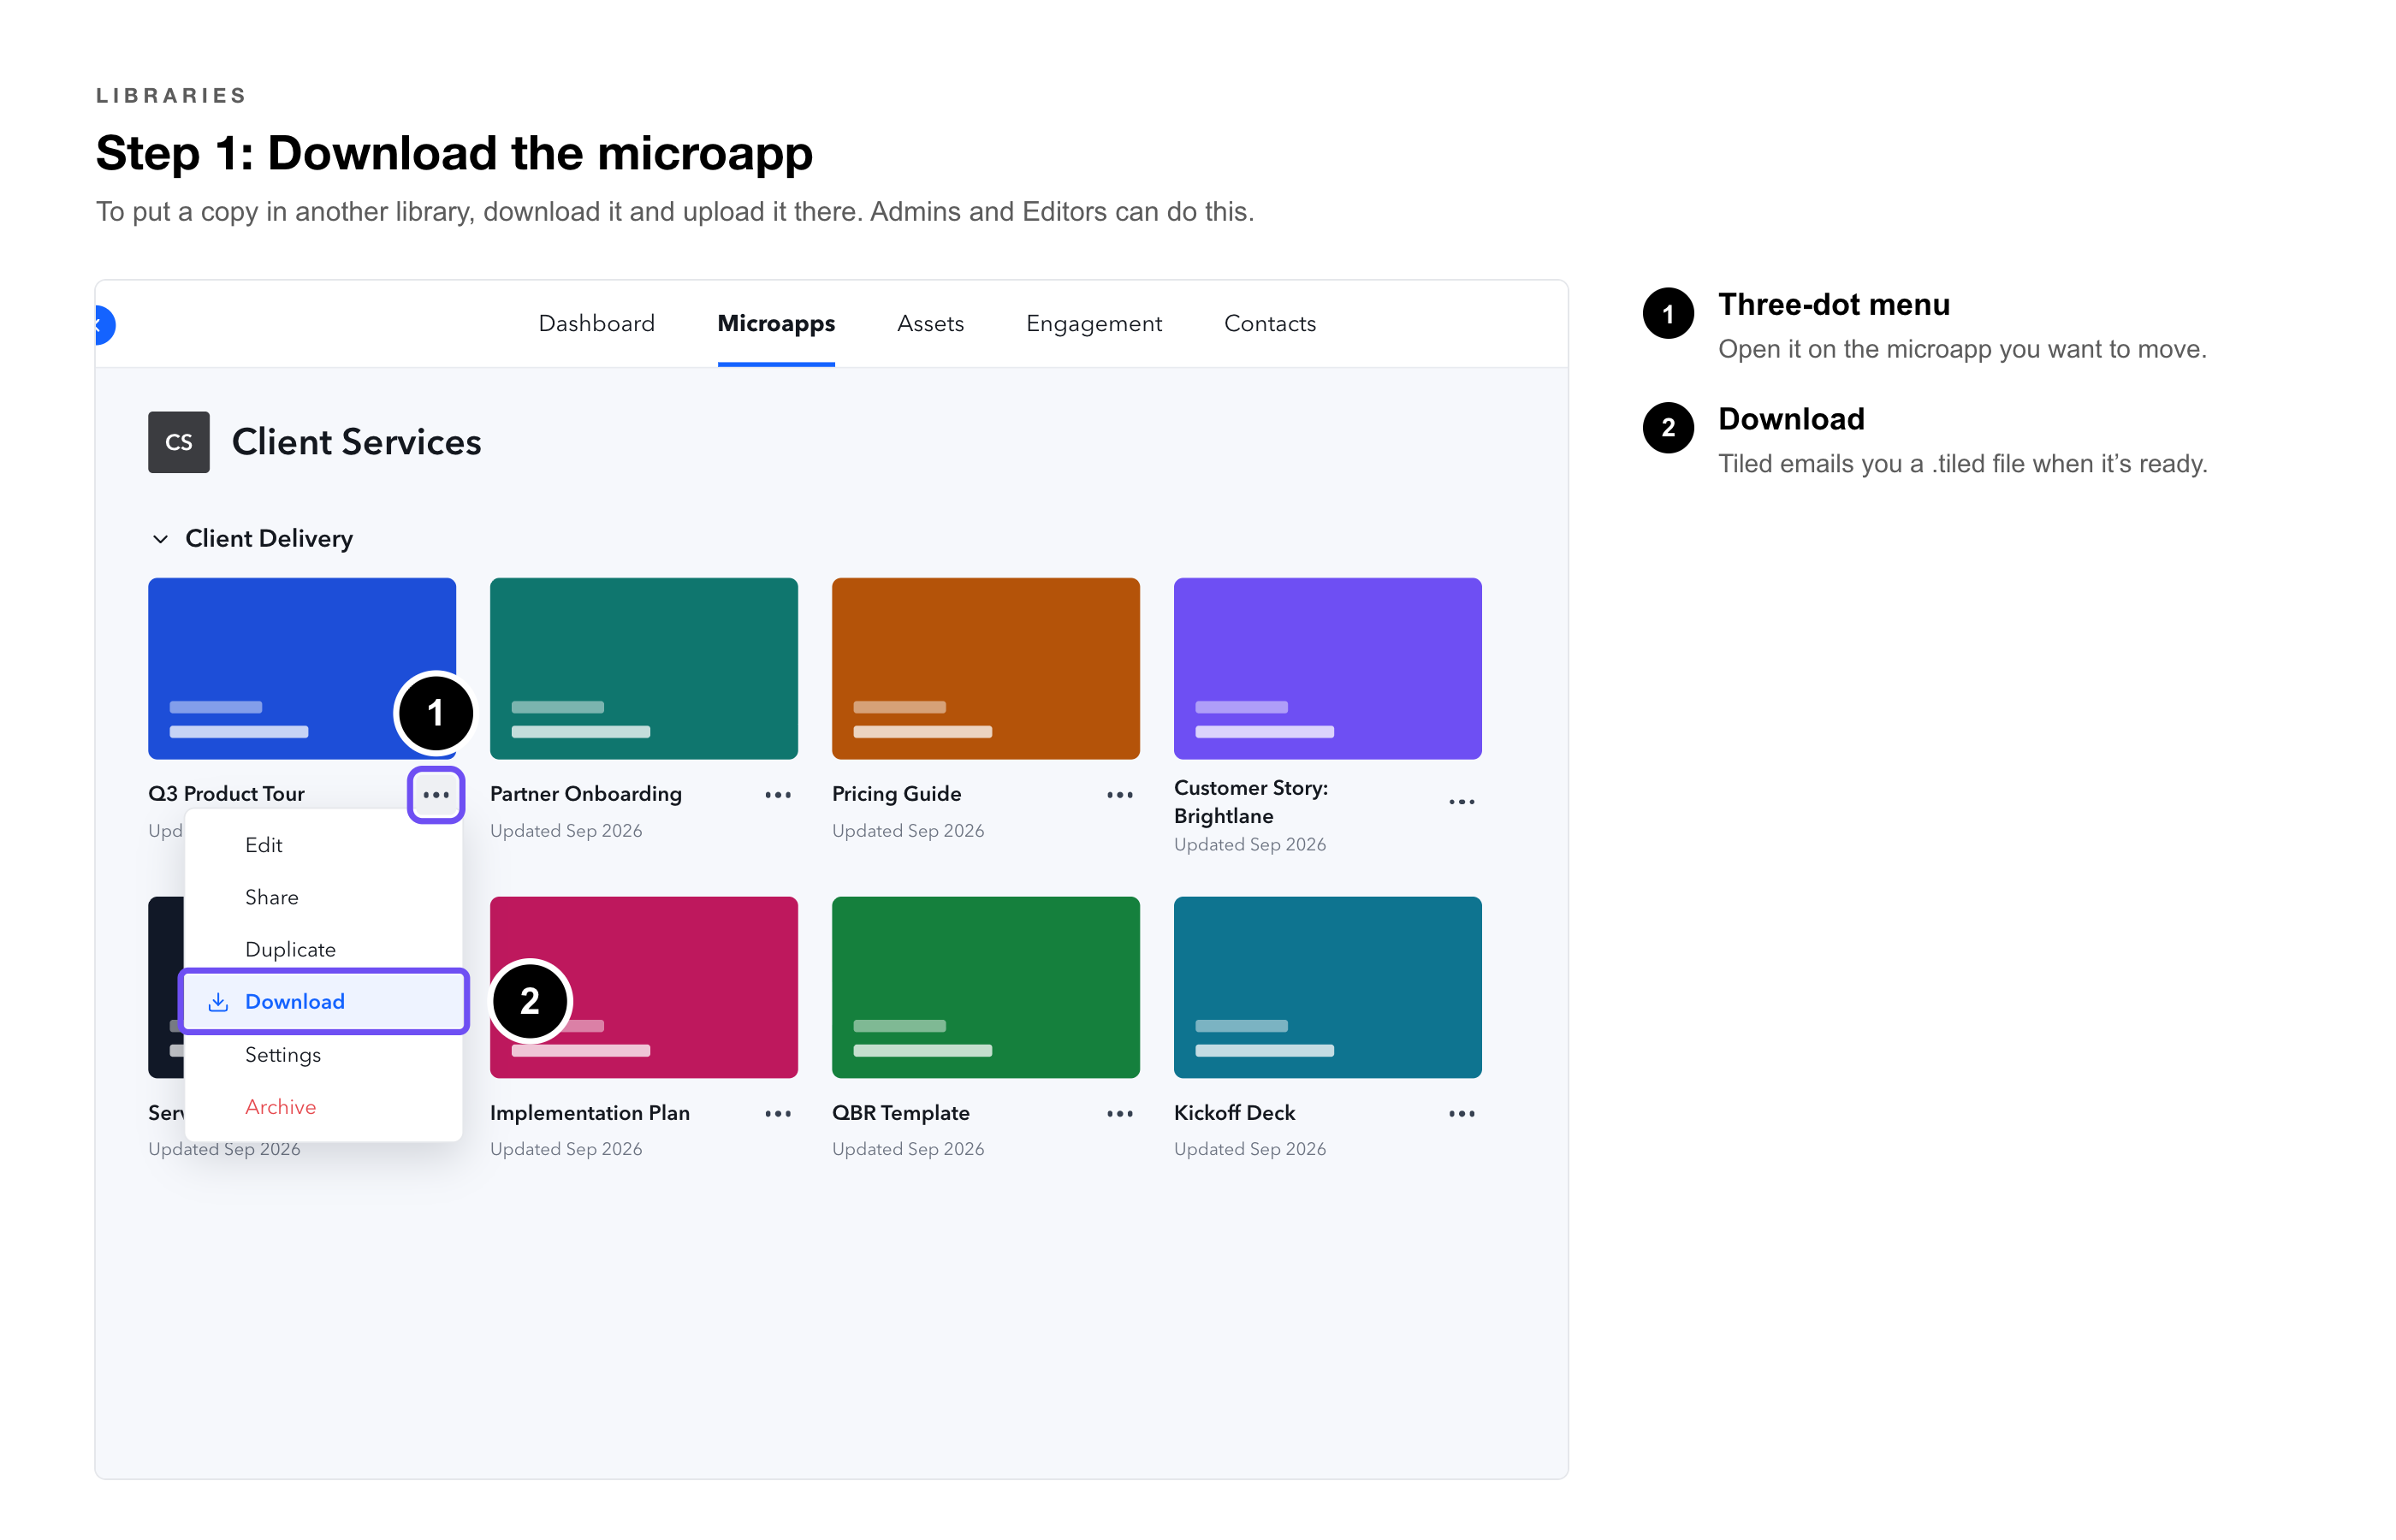This screenshot has width=2396, height=1540.
Task: Click the Implementation Plan title
Action: point(590,1113)
